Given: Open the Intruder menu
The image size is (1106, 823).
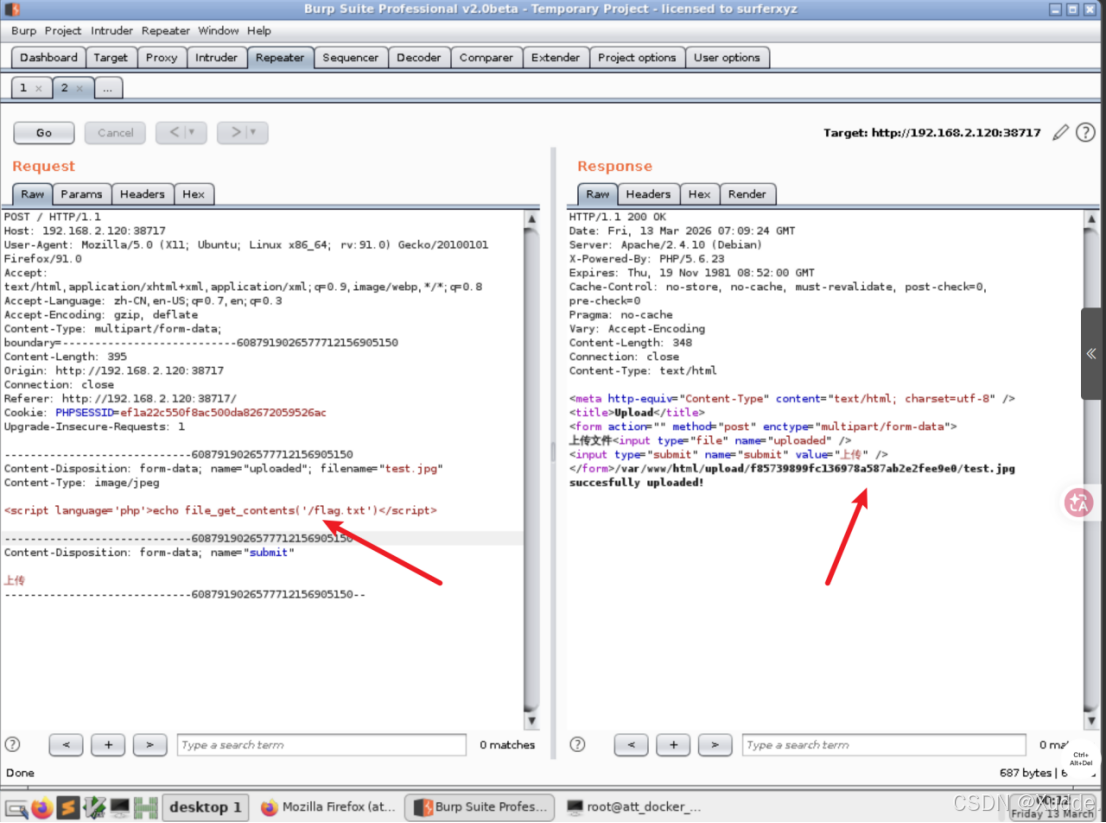Looking at the screenshot, I should pyautogui.click(x=111, y=31).
